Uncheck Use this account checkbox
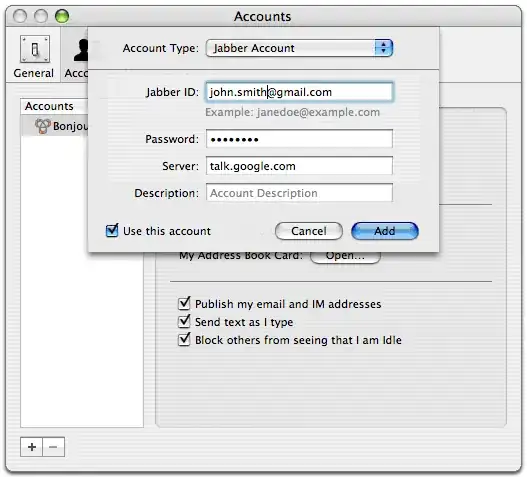Viewport: 527px width, 477px height. 112,231
